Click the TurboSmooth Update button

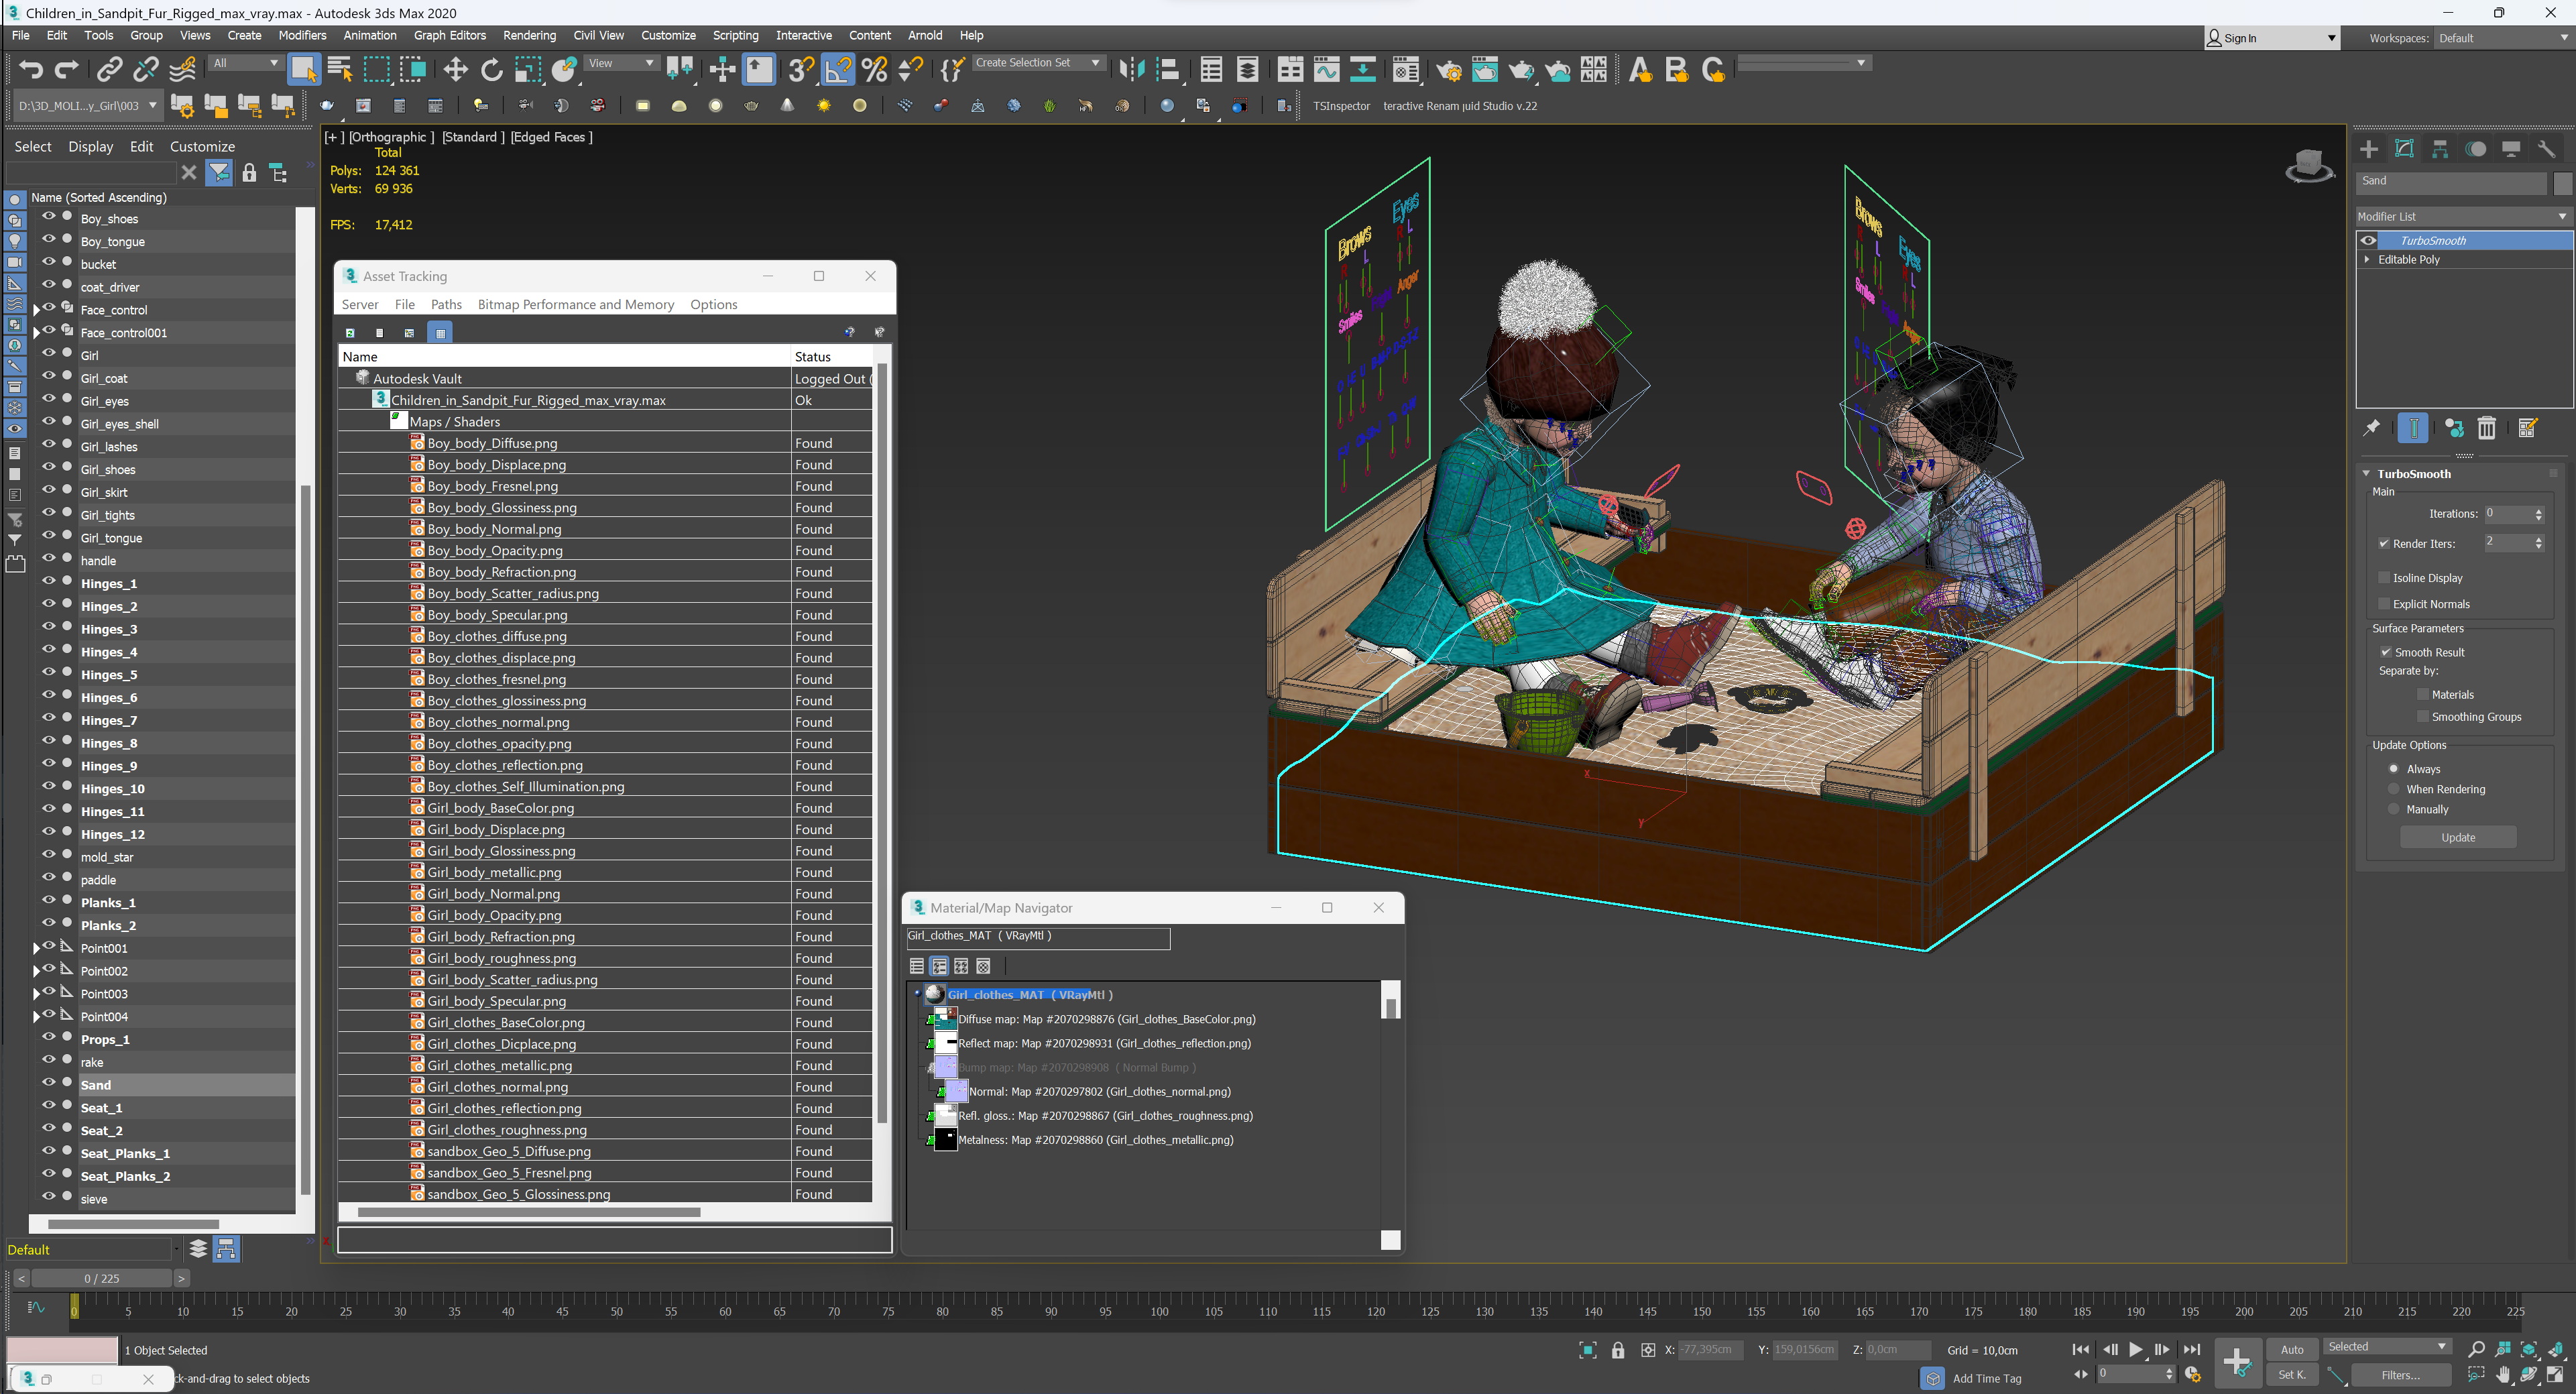pos(2458,837)
